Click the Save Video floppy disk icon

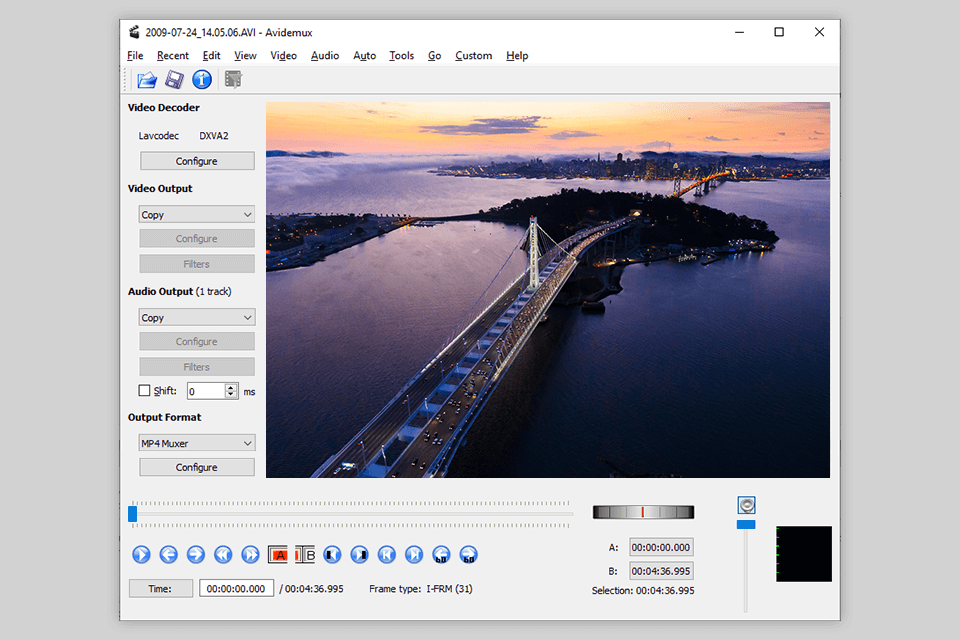pos(174,80)
